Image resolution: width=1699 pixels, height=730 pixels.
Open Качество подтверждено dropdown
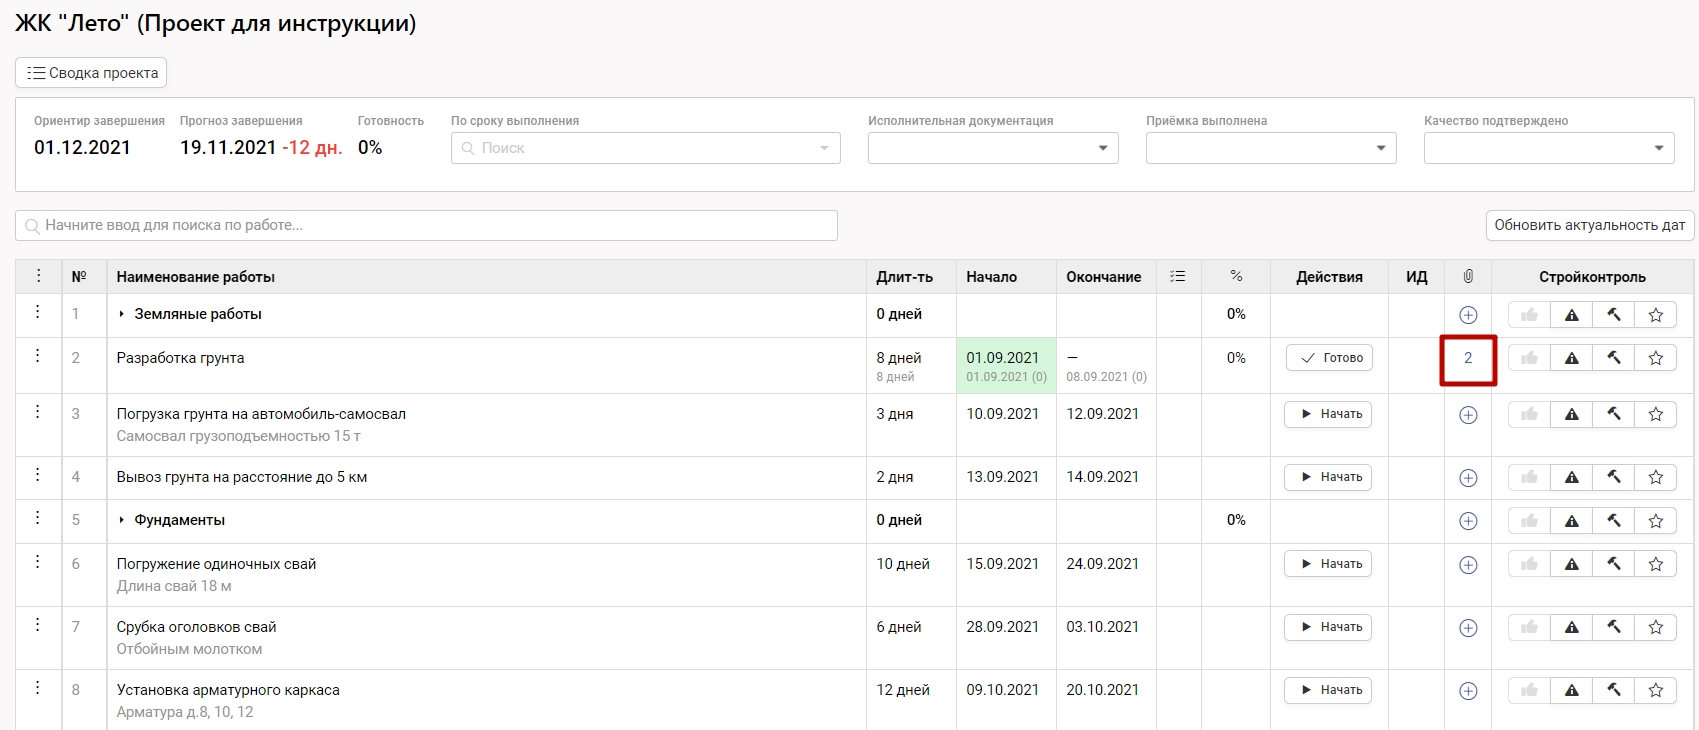pos(1548,148)
